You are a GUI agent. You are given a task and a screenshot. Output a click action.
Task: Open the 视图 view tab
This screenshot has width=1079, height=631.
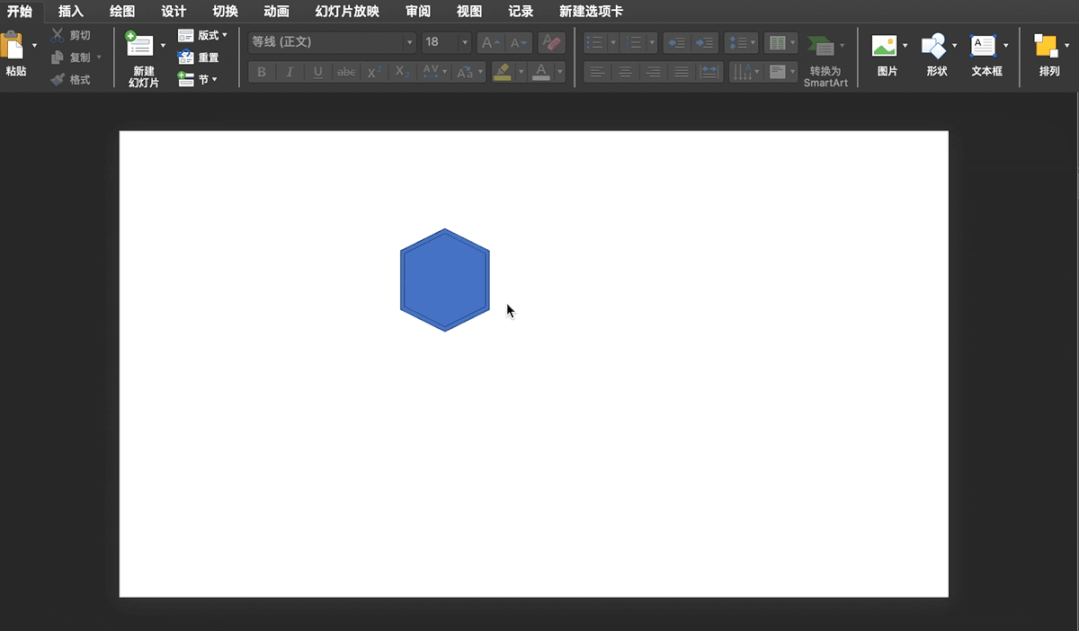coord(469,11)
